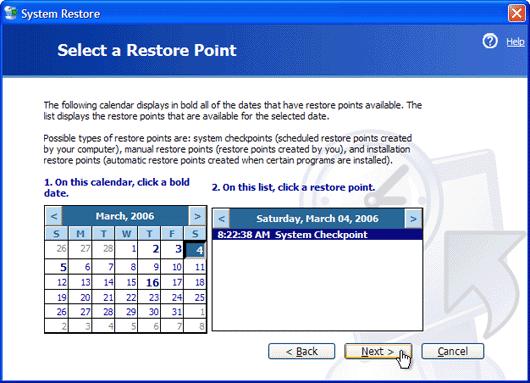Click date 12 on the calendar
Image resolution: width=530 pixels, height=383 pixels.
click(x=57, y=283)
